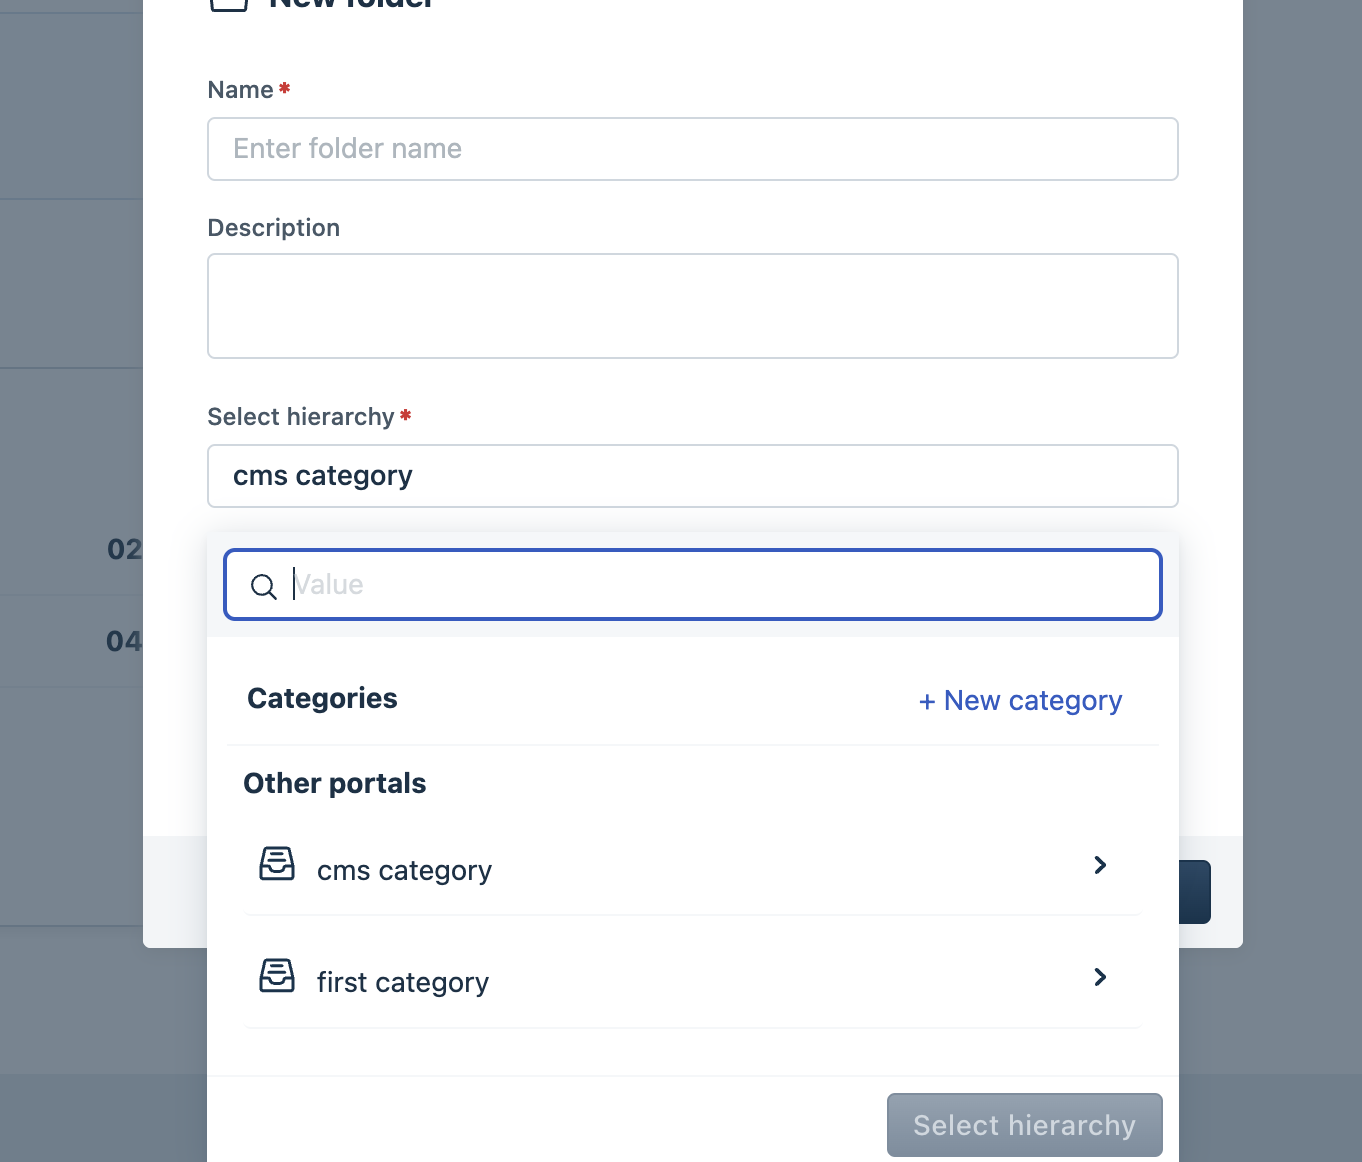Click the Categories section heading
Image resolution: width=1362 pixels, height=1162 pixels.
[x=322, y=698]
